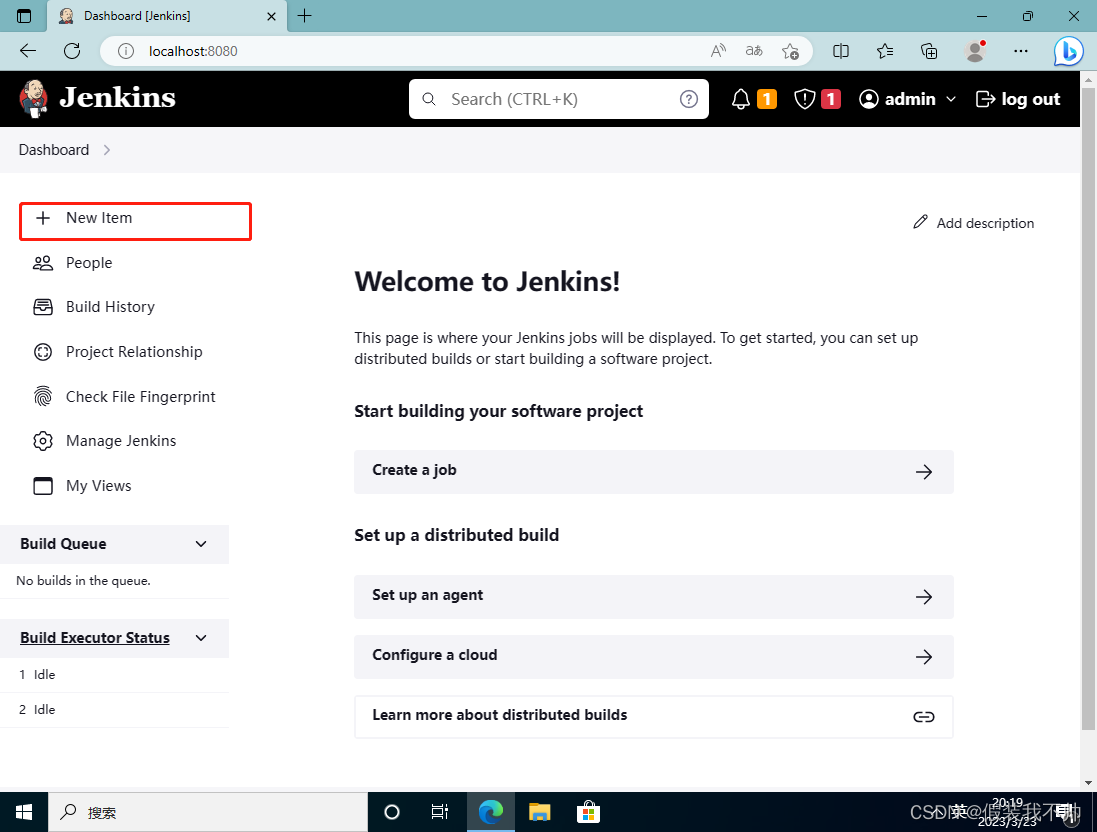The width and height of the screenshot is (1097, 832).
Task: Open the browser Favorites list icon
Action: pyautogui.click(x=885, y=50)
